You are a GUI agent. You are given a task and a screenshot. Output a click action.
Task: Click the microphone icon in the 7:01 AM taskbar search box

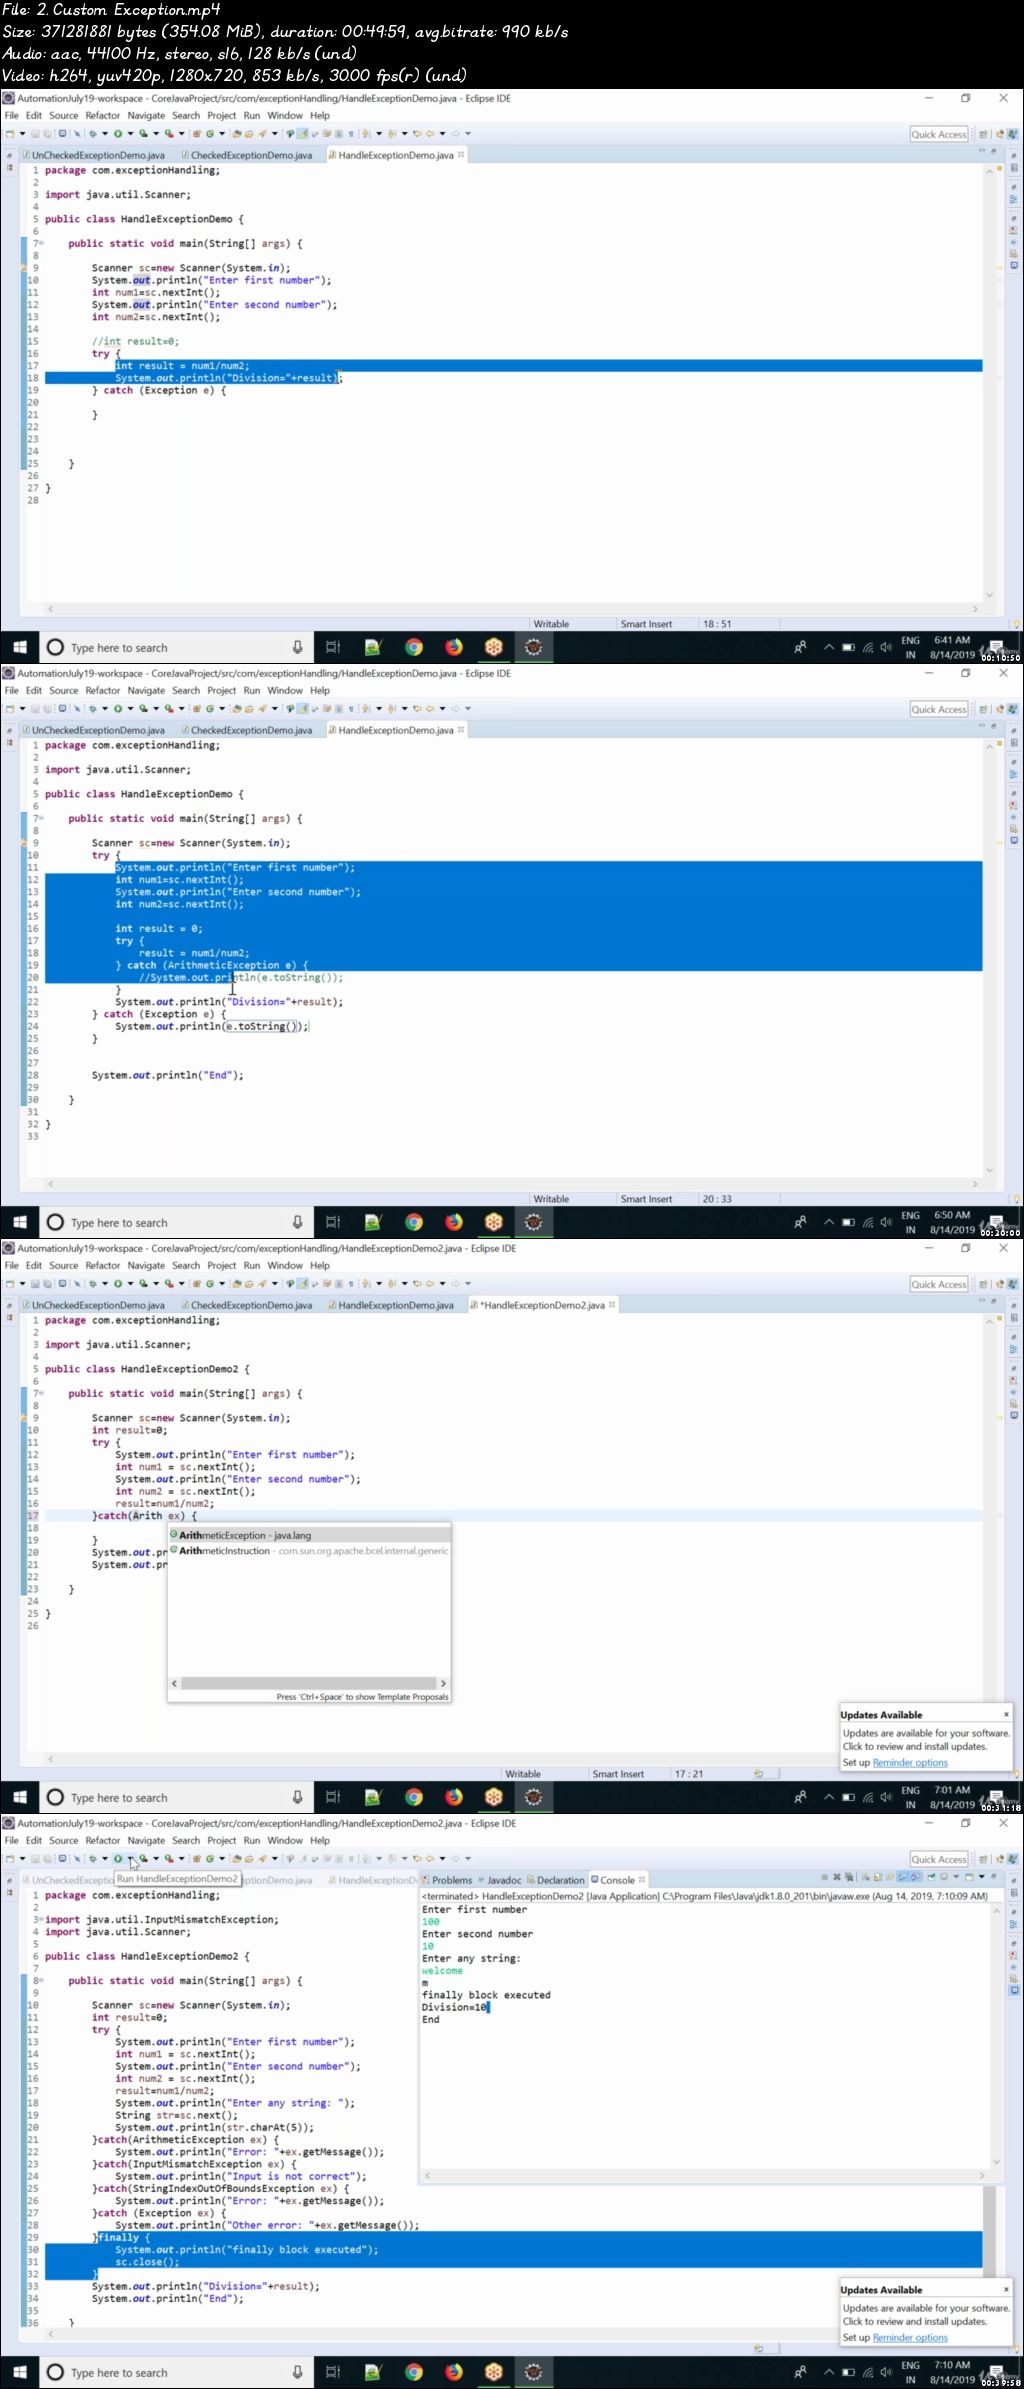[x=297, y=1797]
